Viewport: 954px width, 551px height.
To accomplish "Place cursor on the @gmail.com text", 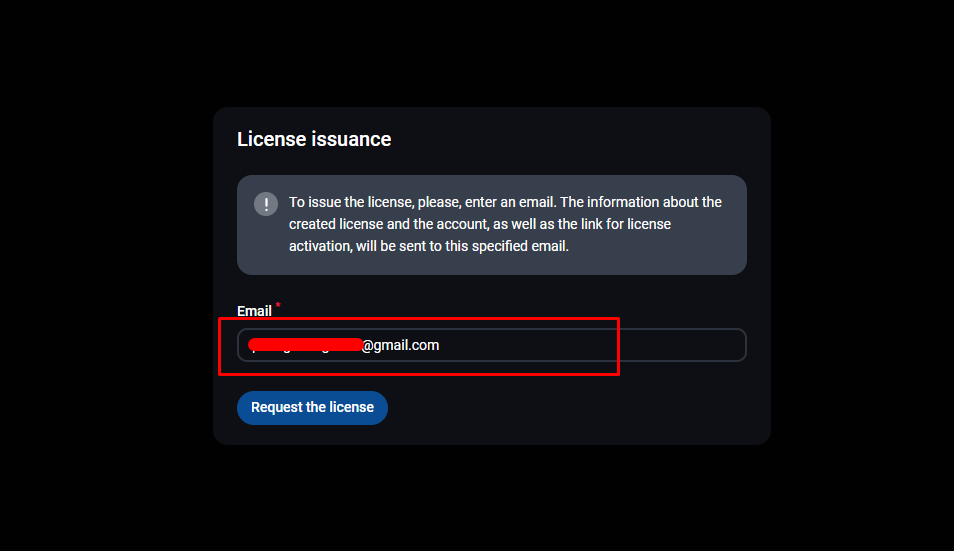I will click(400, 345).
